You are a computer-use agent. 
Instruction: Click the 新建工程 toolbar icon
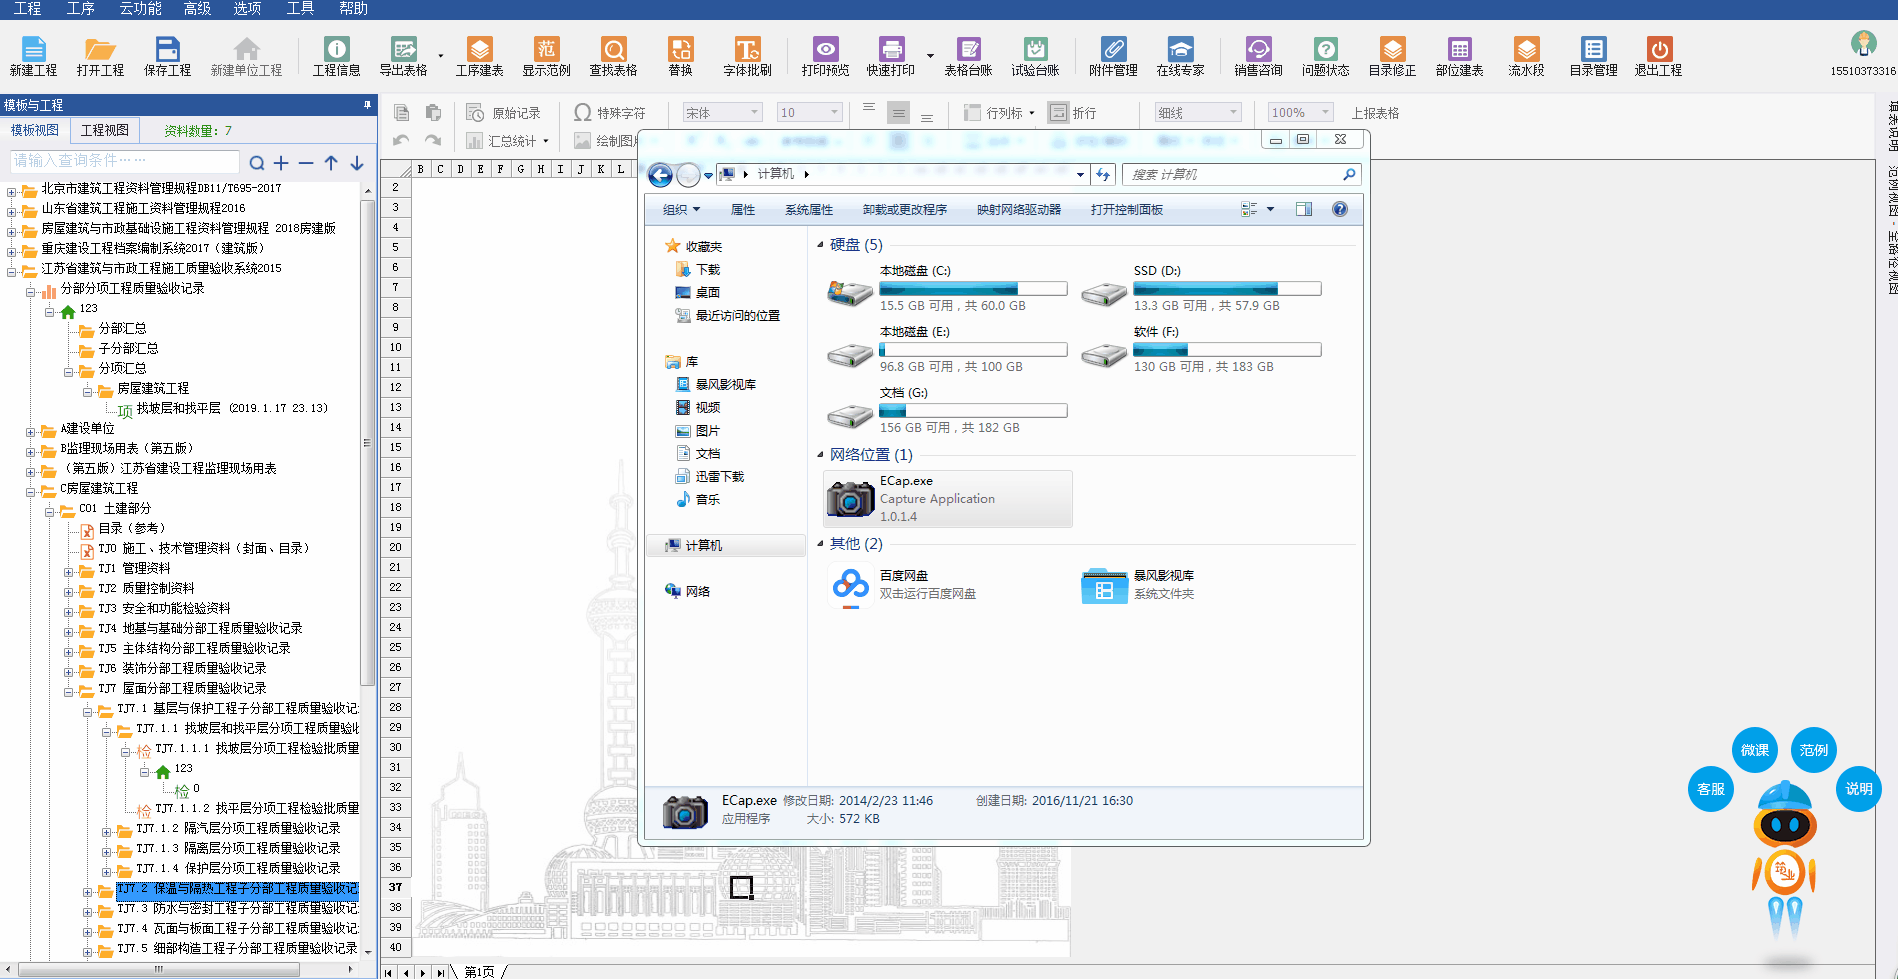click(33, 50)
